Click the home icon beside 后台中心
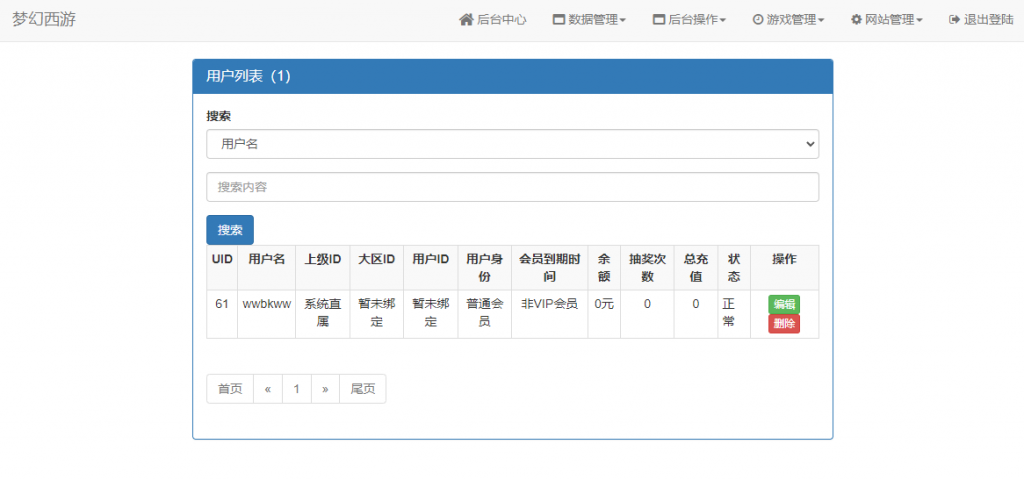 coord(466,20)
